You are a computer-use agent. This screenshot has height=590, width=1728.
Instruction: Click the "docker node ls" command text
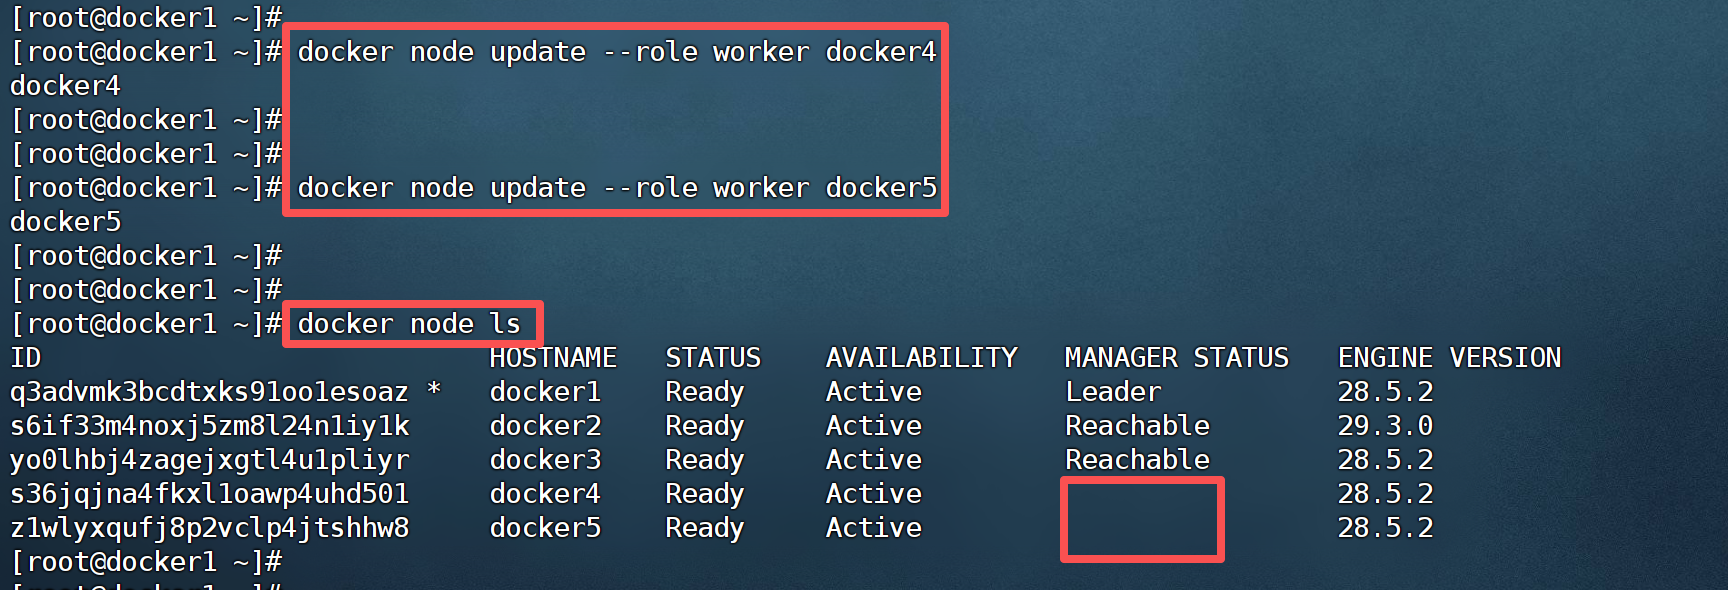point(409,324)
